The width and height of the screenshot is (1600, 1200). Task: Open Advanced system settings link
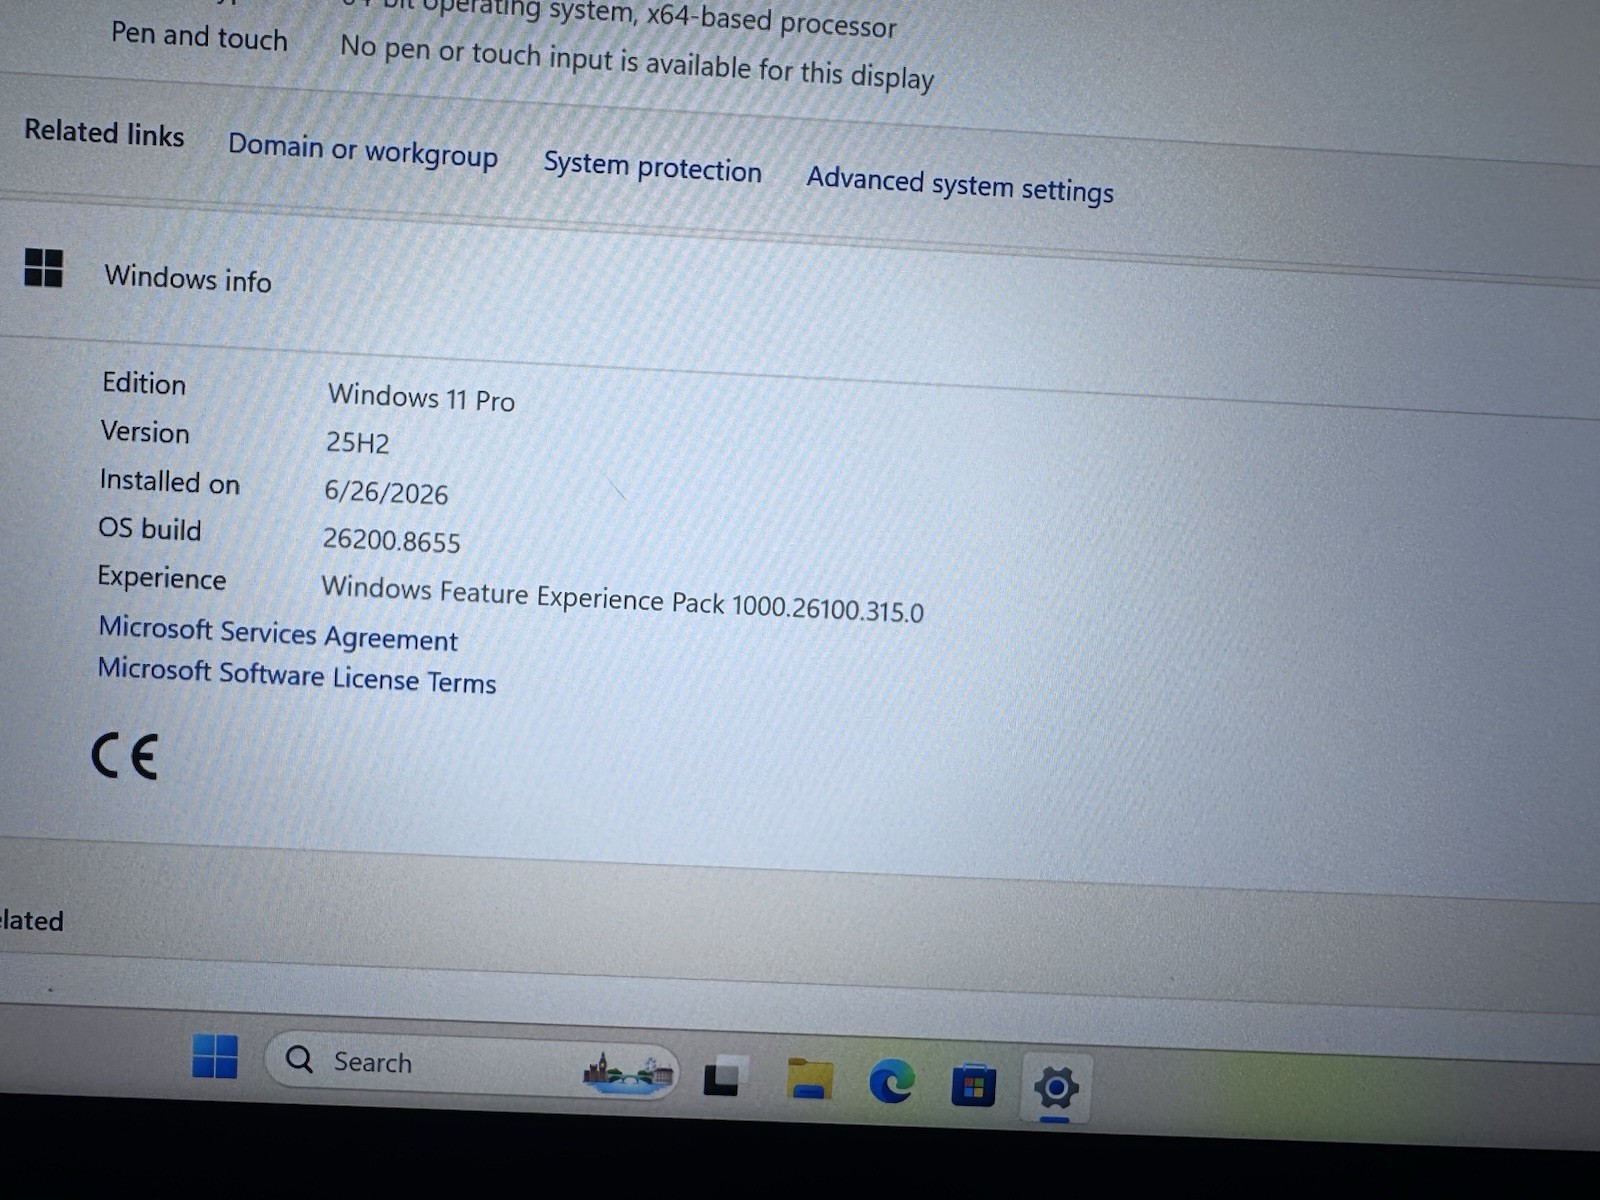click(x=960, y=185)
